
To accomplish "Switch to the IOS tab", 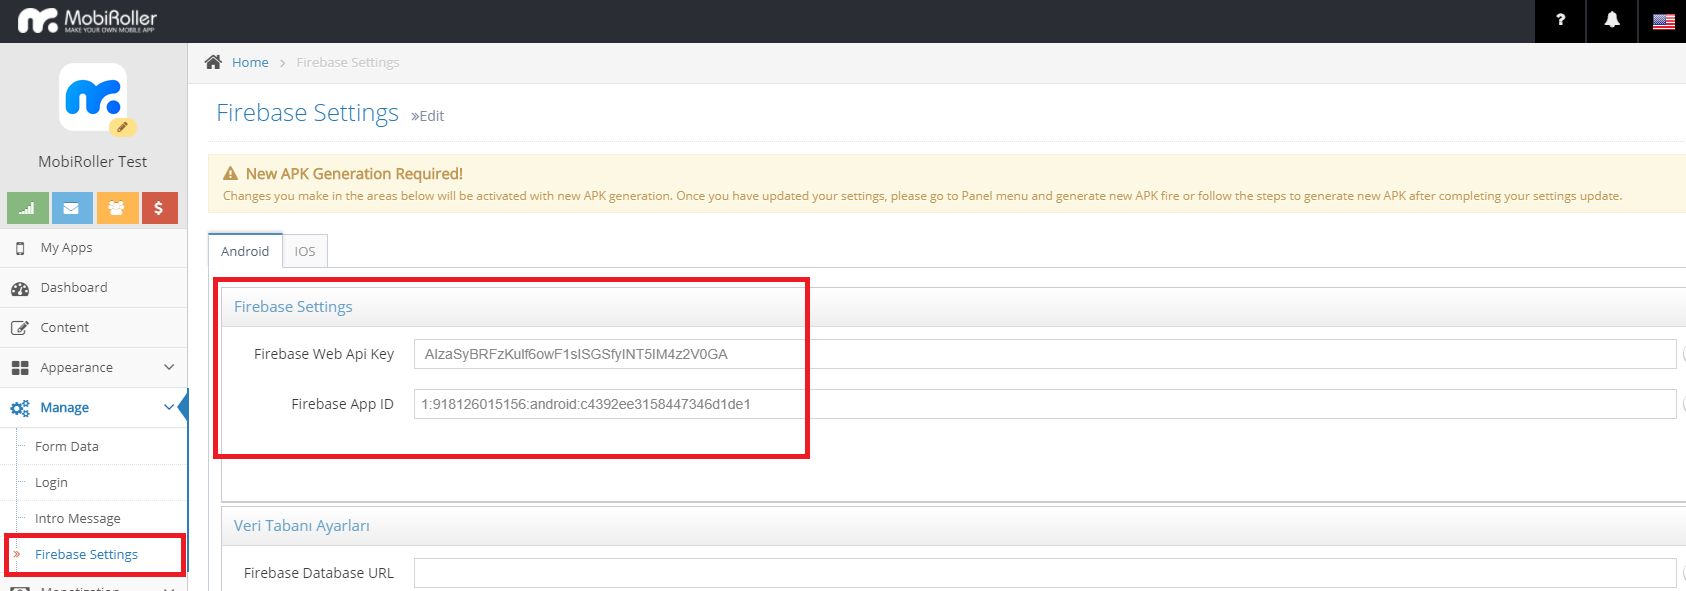I will coord(305,251).
